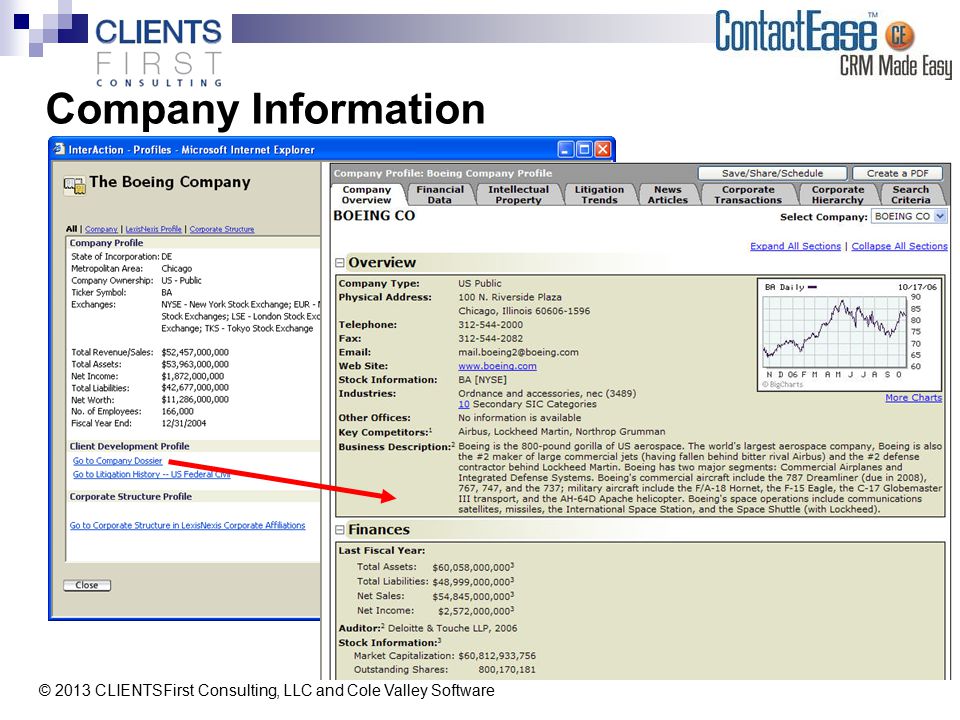This screenshot has height=720, width=960.
Task: Click the Expand All Sections link
Action: pyautogui.click(x=795, y=246)
